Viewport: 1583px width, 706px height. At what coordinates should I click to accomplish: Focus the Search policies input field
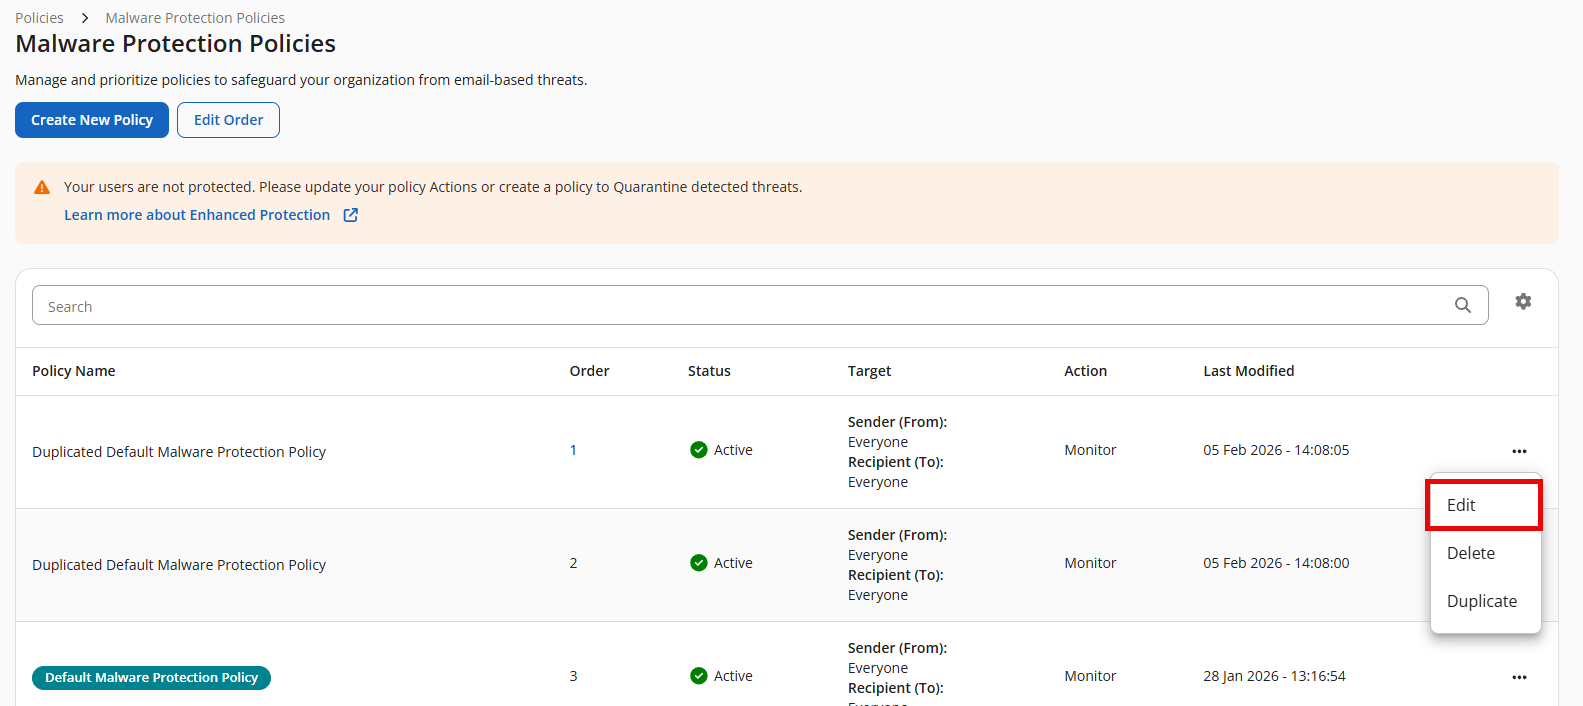click(740, 306)
